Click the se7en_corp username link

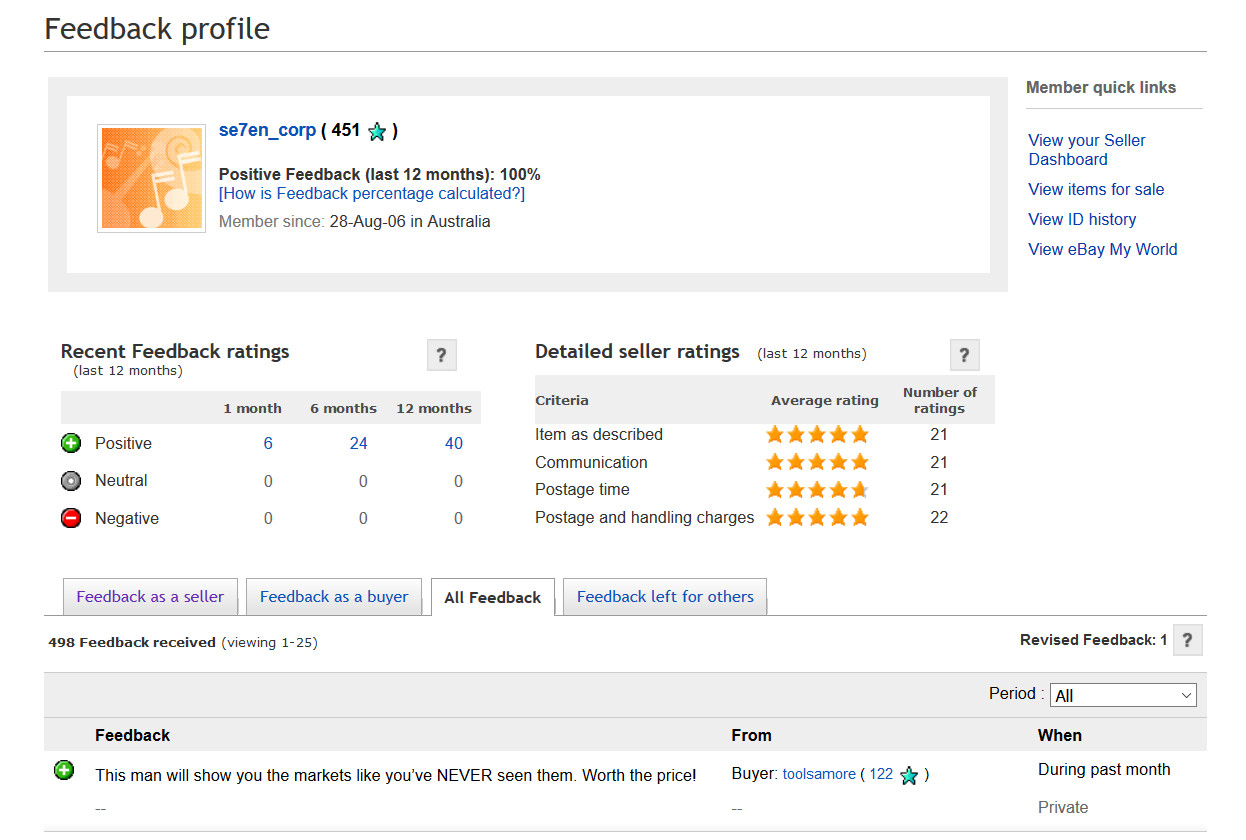[x=267, y=130]
